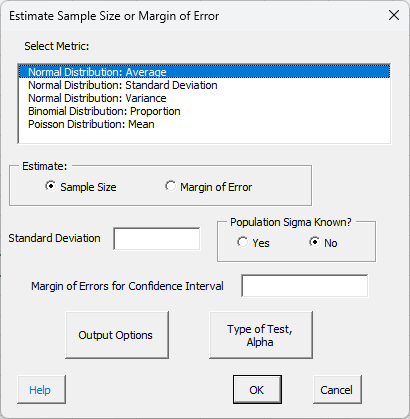Open Type of Test, Alpha settings

tap(261, 335)
